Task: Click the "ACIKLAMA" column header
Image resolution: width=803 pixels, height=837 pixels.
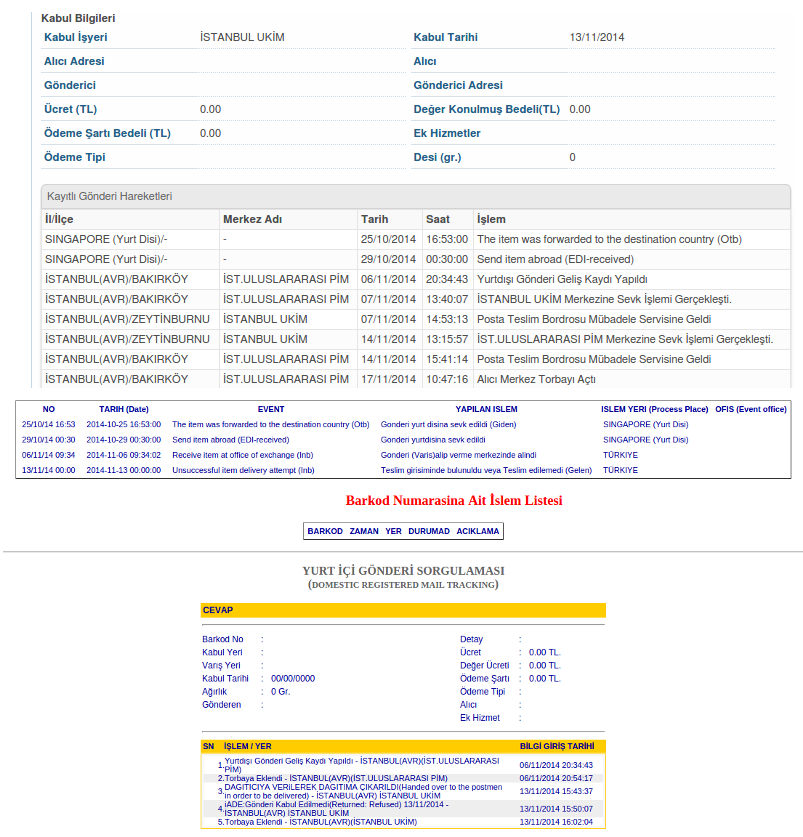Action: point(478,531)
